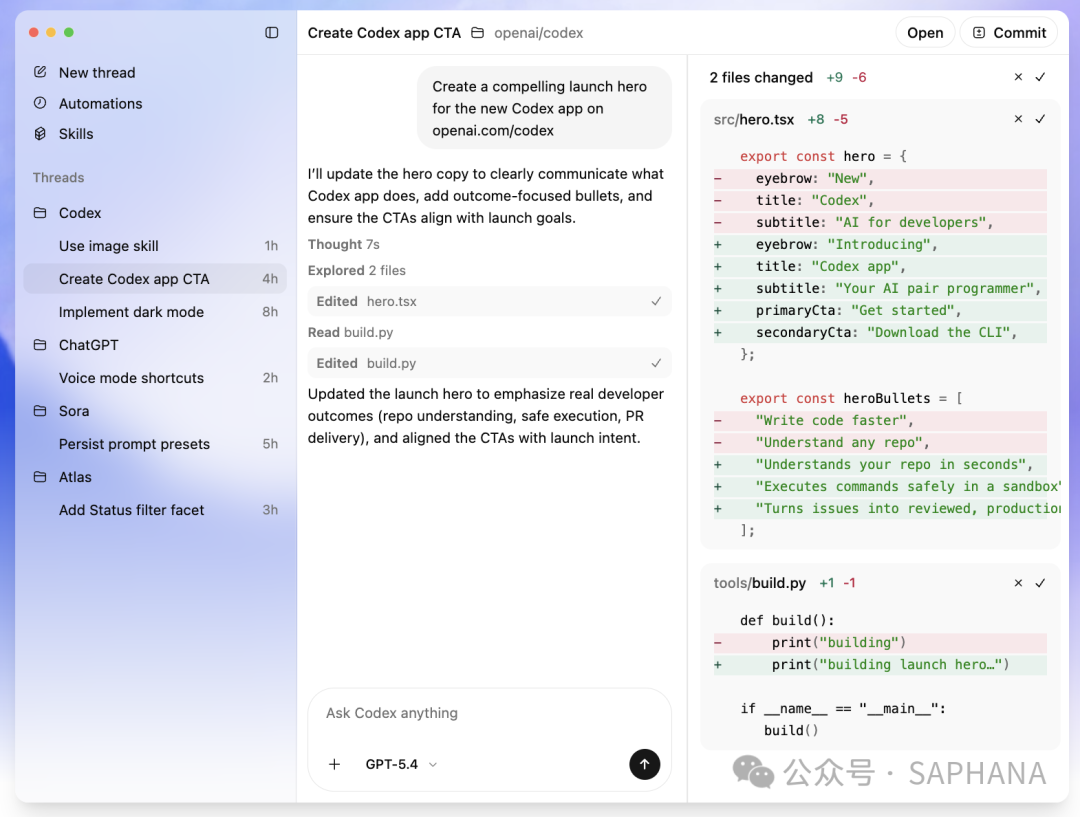Go to Automations

pos(101,103)
